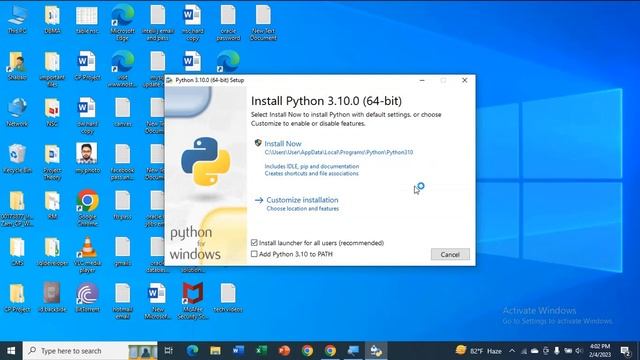This screenshot has height=360, width=640.
Task: Check Add Python 3.10 to PATH
Action: click(x=254, y=254)
